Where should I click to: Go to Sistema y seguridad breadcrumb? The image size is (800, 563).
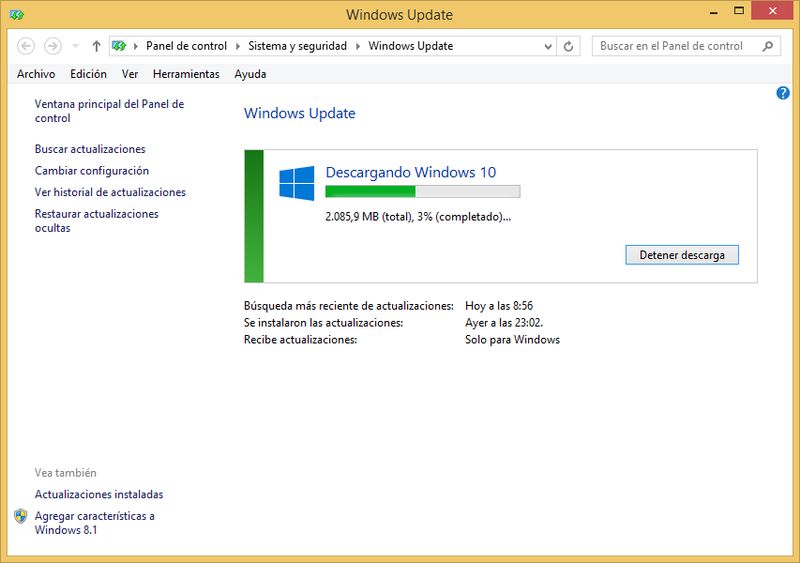pyautogui.click(x=297, y=46)
